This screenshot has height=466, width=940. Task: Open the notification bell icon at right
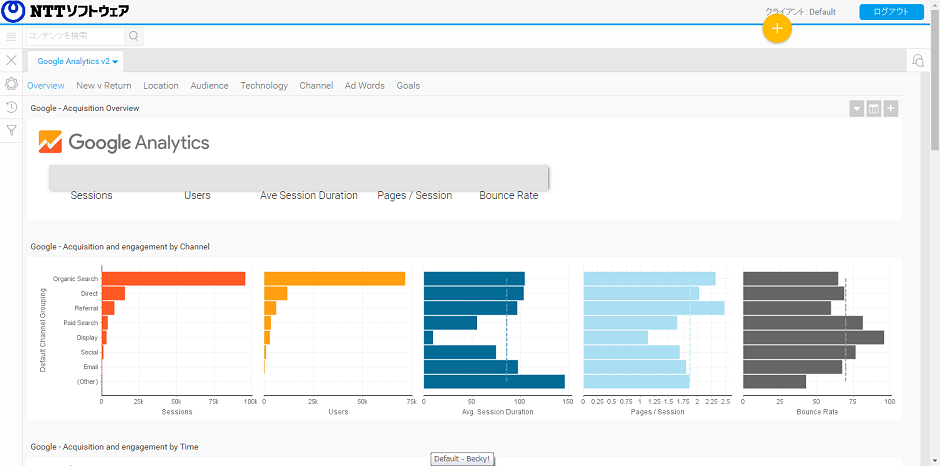(x=917, y=61)
